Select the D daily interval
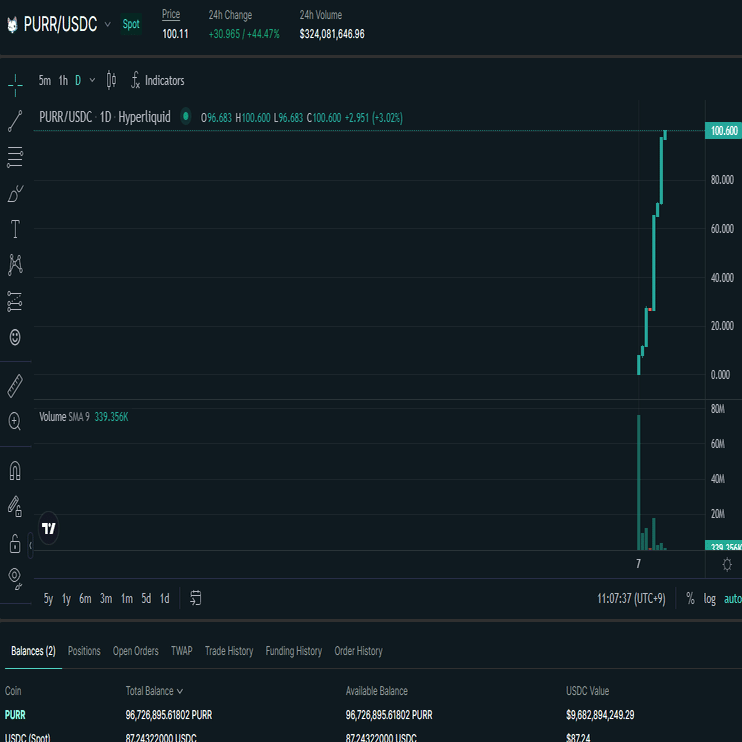 [78, 80]
